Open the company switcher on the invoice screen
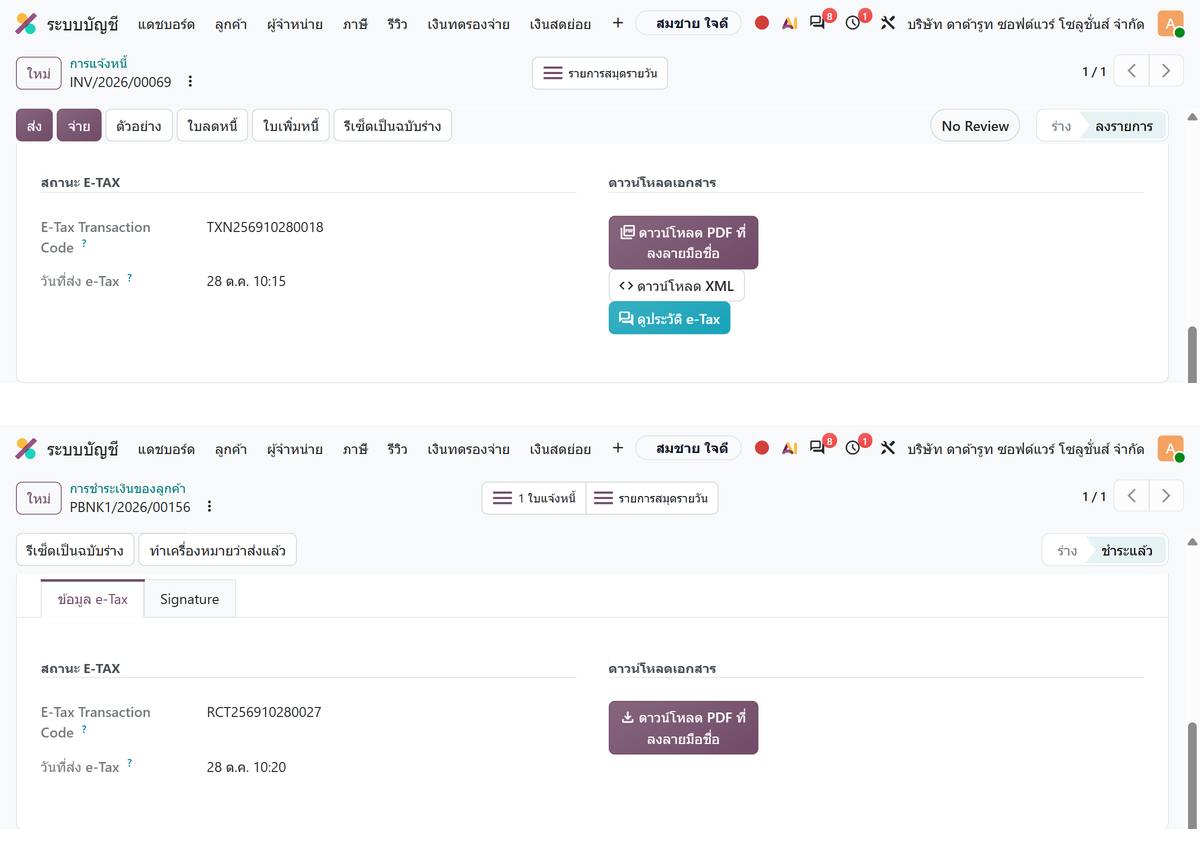The height and width of the screenshot is (844, 1200). 1026,23
